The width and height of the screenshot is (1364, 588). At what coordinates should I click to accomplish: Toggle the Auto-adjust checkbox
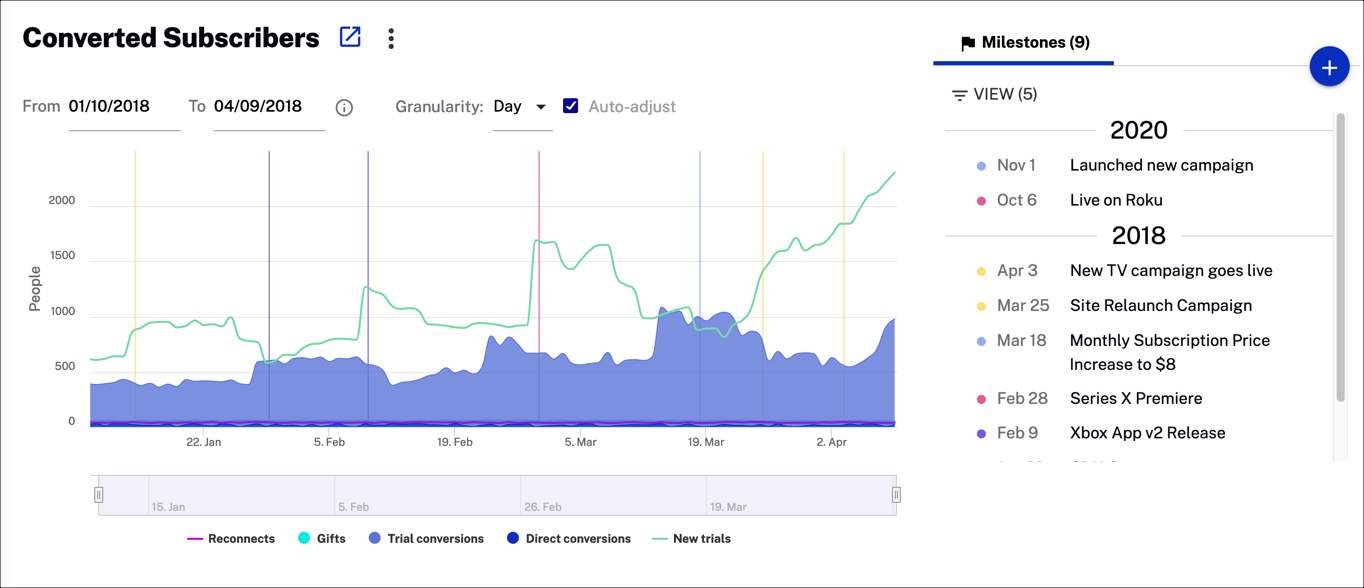tap(570, 106)
